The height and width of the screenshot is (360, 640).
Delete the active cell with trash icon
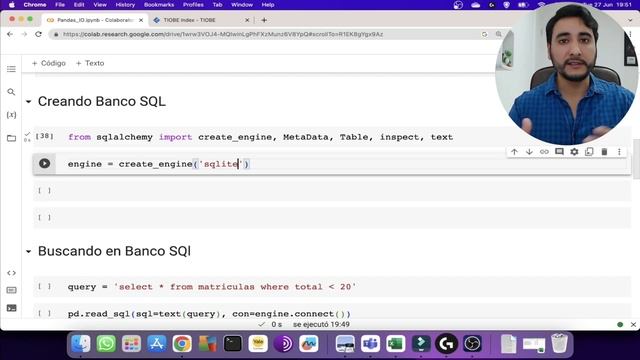604,152
